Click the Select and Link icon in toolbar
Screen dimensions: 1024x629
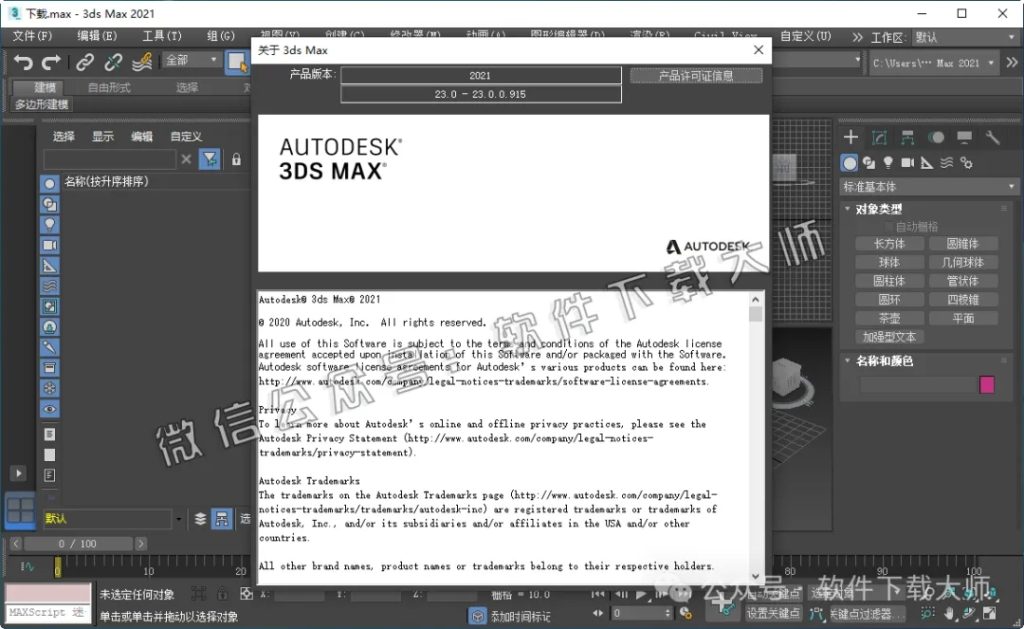(x=84, y=62)
